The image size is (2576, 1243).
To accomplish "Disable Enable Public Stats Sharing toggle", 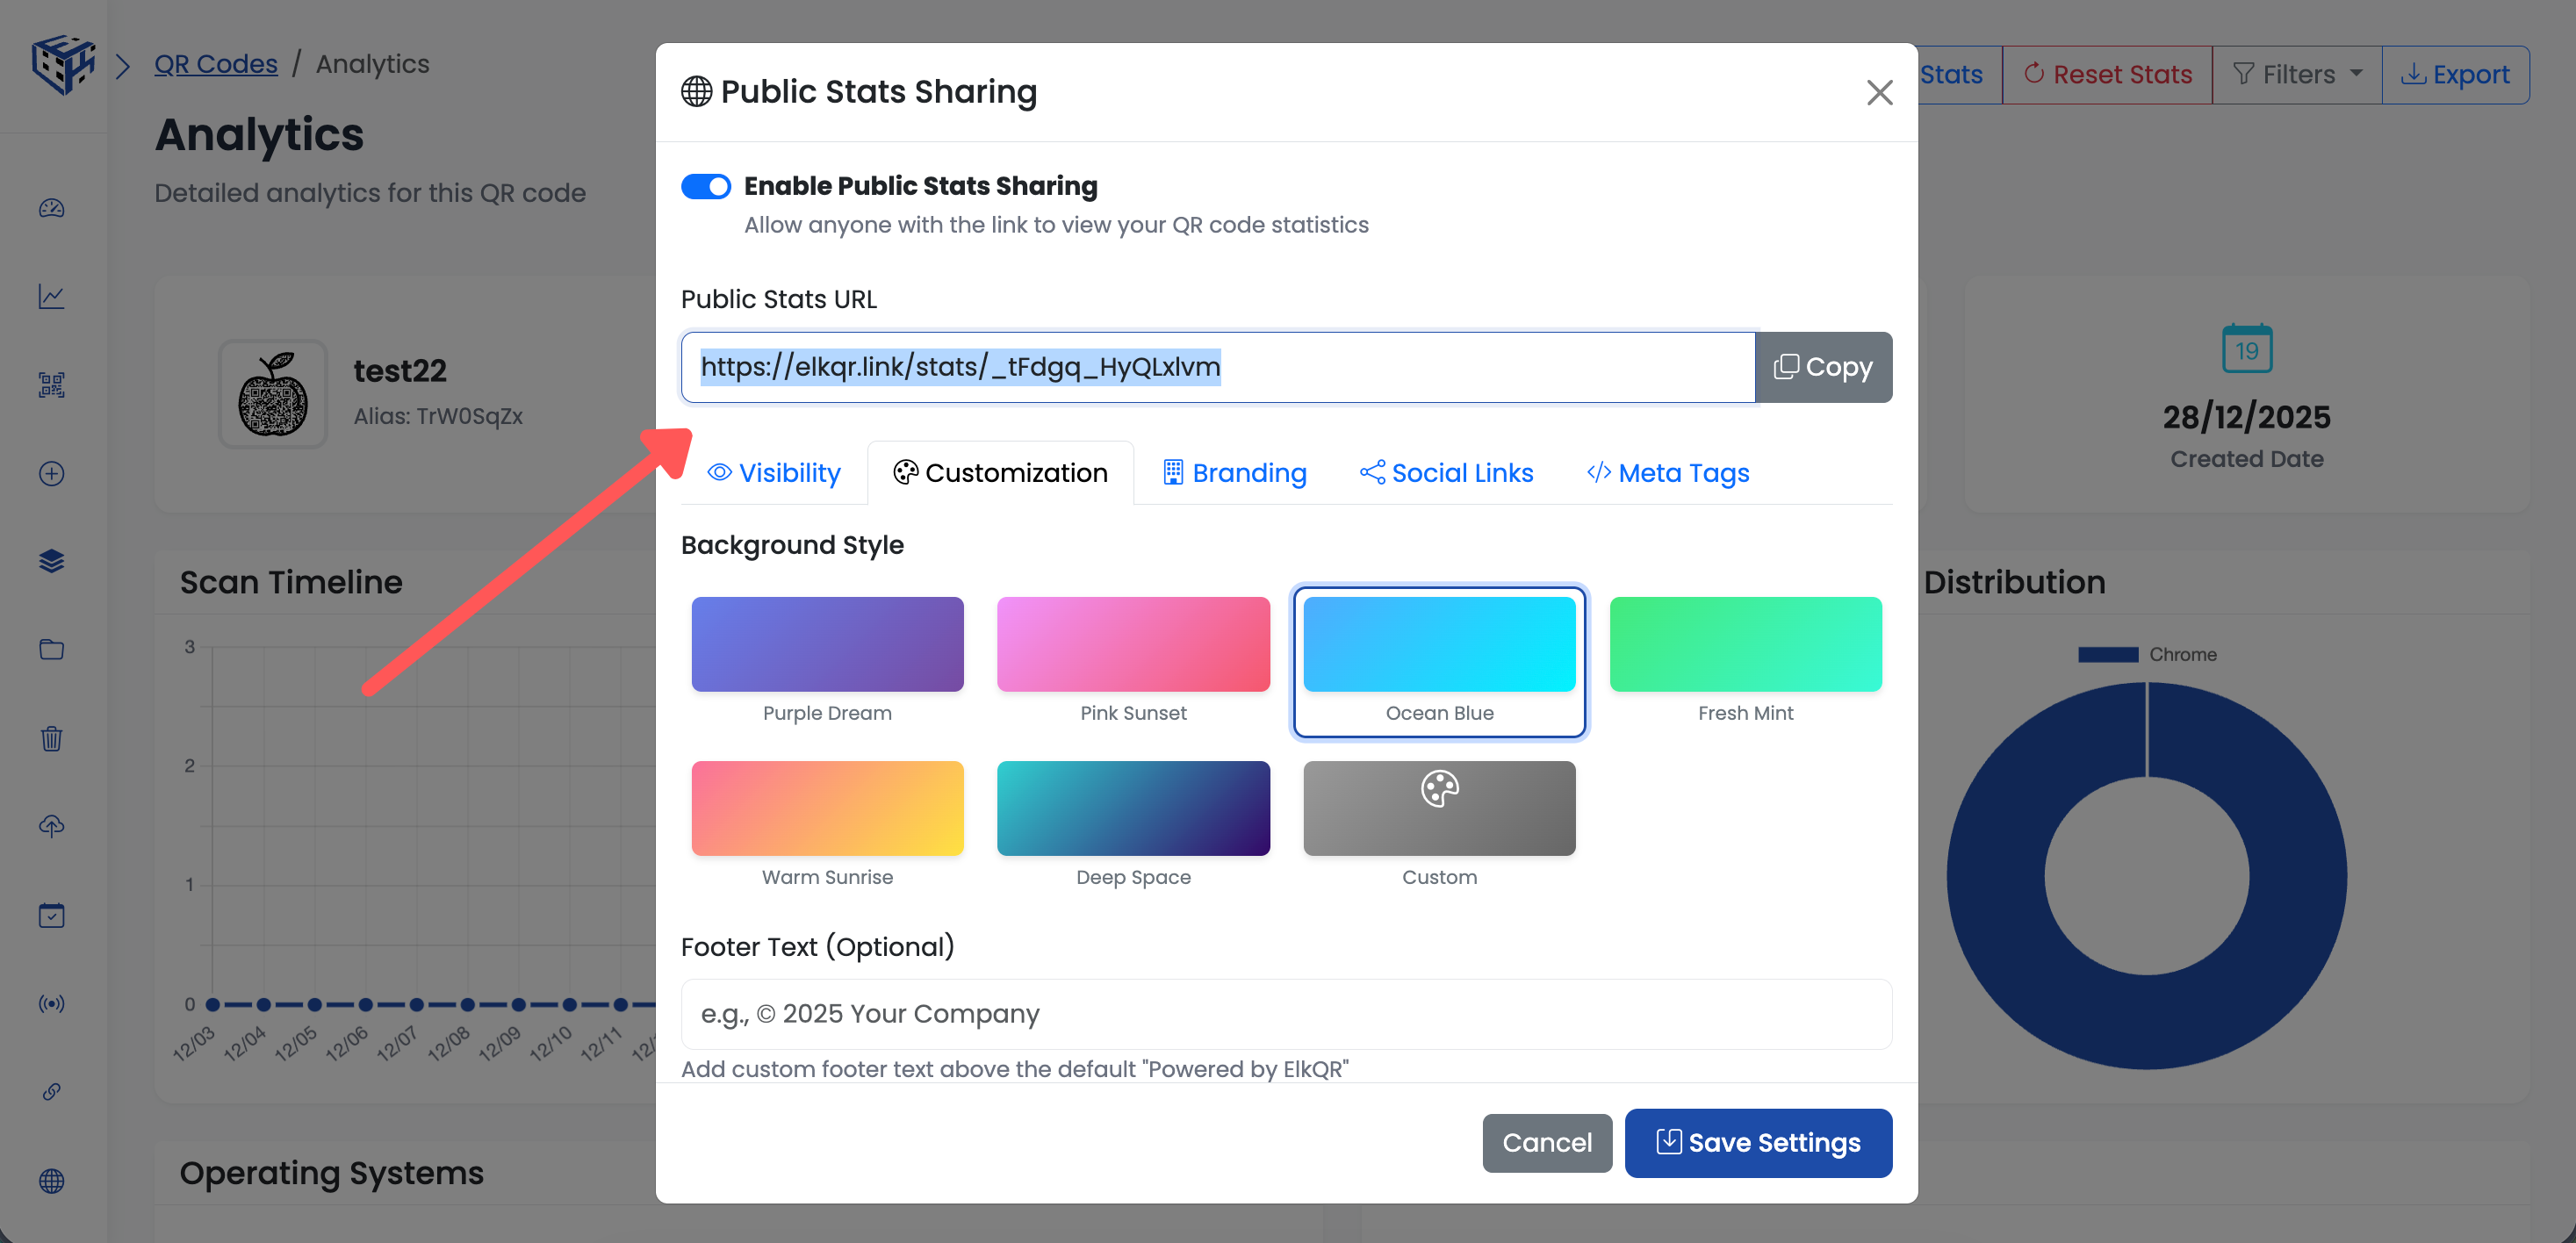I will (x=706, y=185).
